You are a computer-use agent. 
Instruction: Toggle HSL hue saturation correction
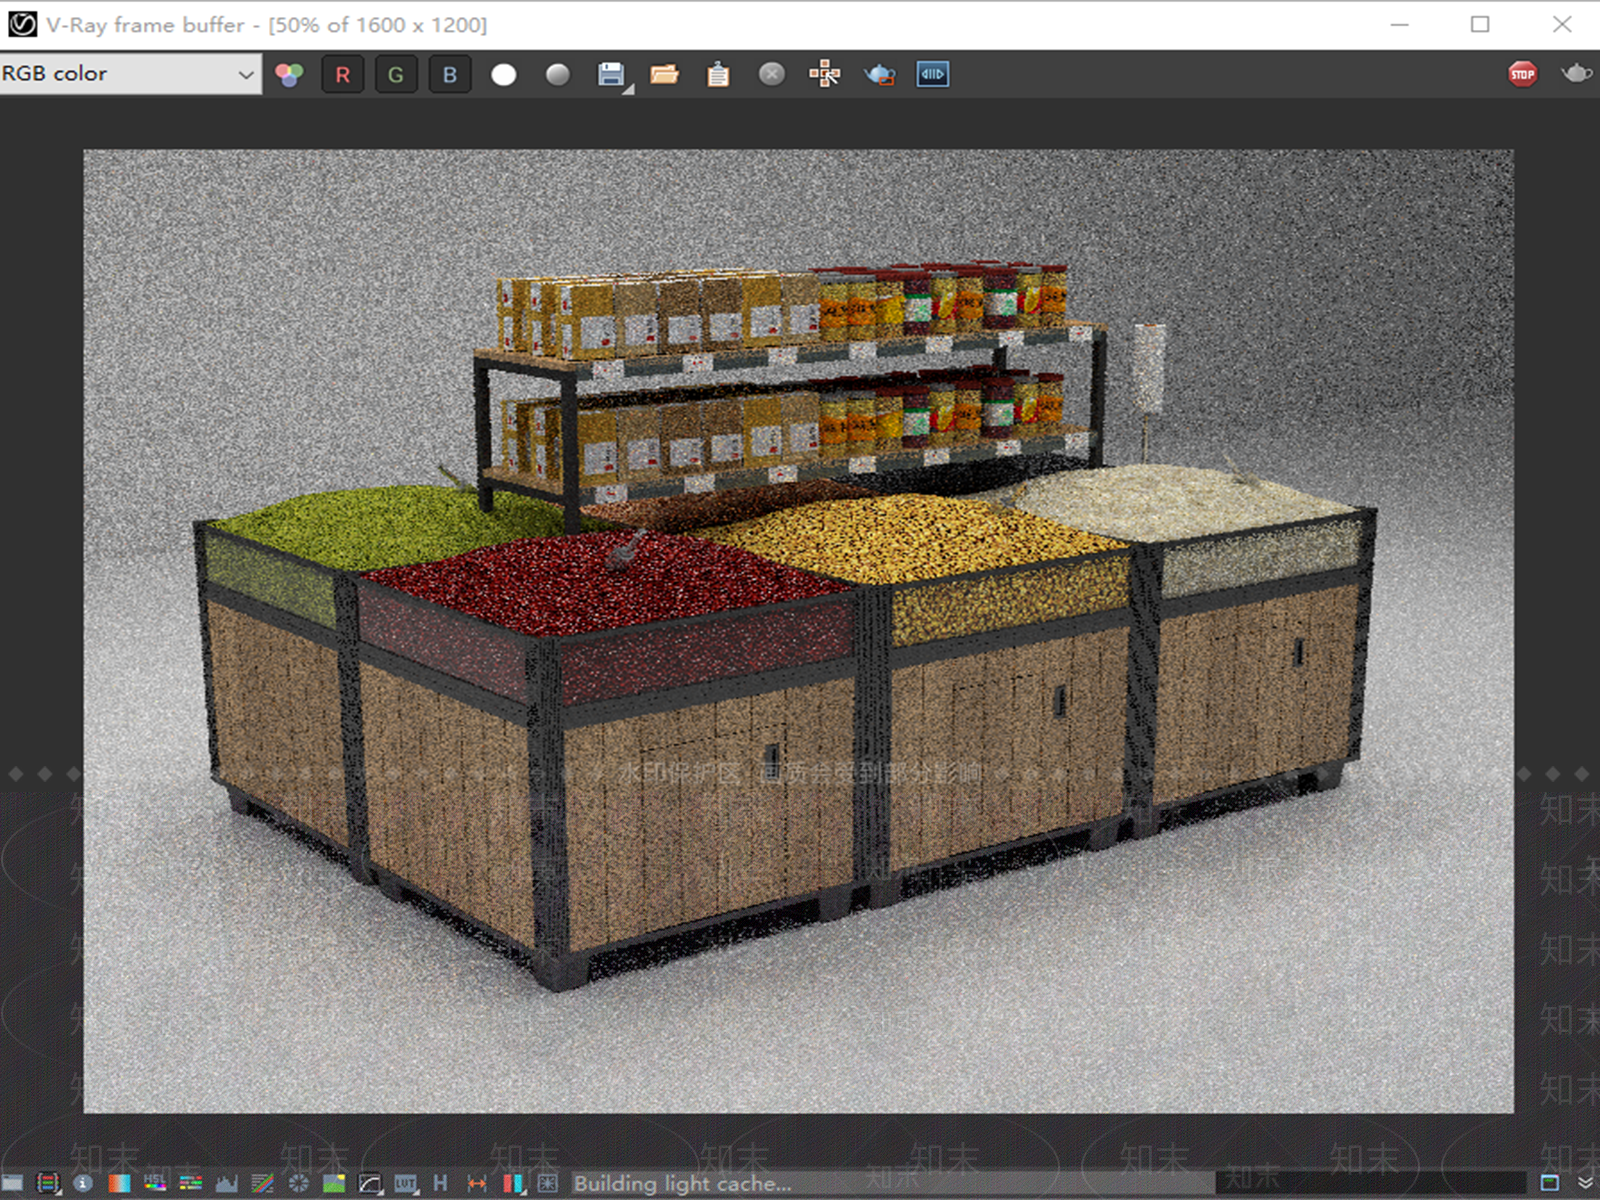coord(155,1184)
